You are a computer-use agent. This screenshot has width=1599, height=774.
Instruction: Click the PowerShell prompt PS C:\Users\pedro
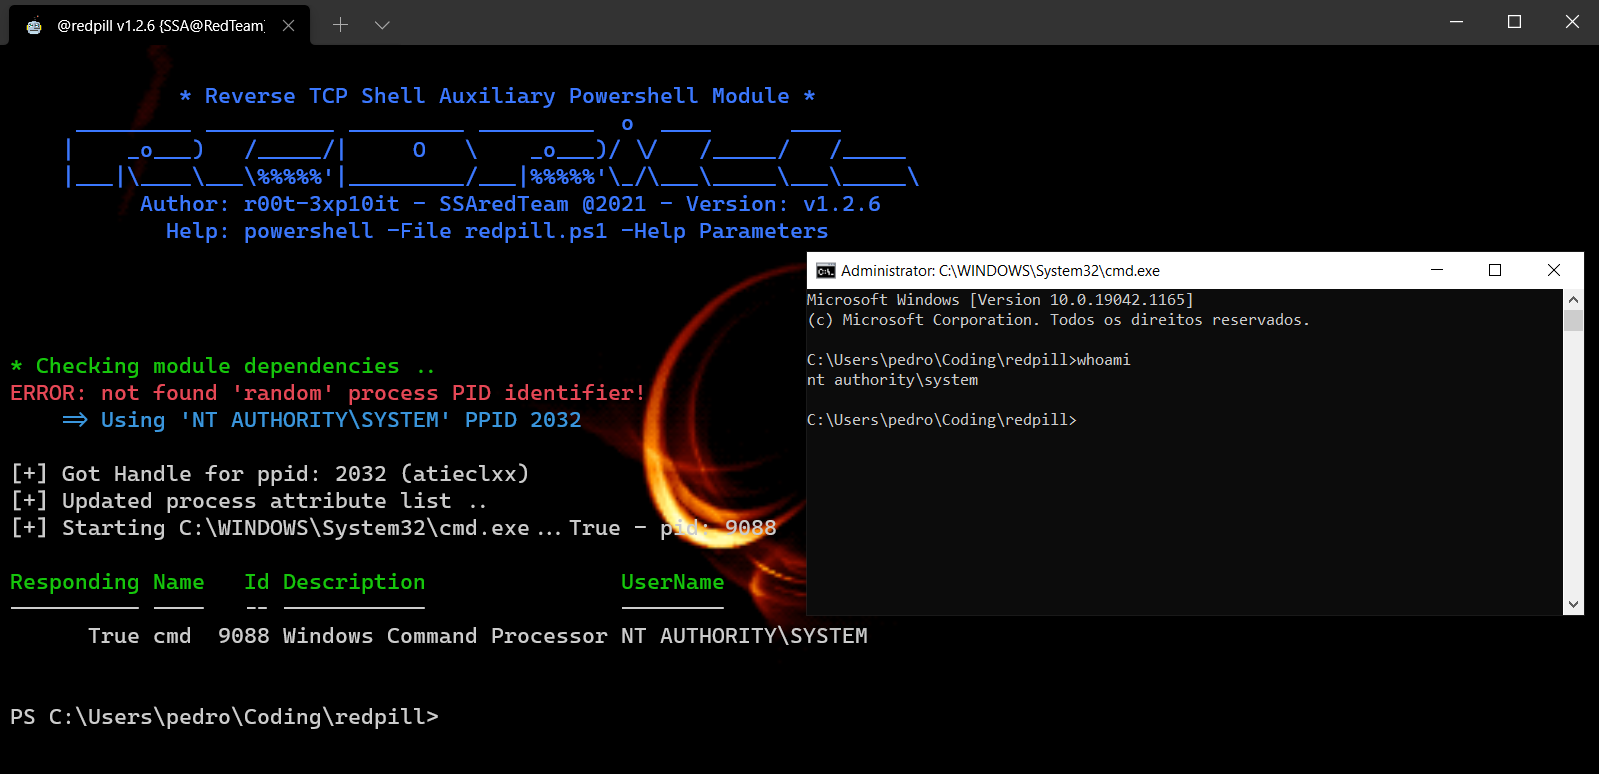(224, 717)
